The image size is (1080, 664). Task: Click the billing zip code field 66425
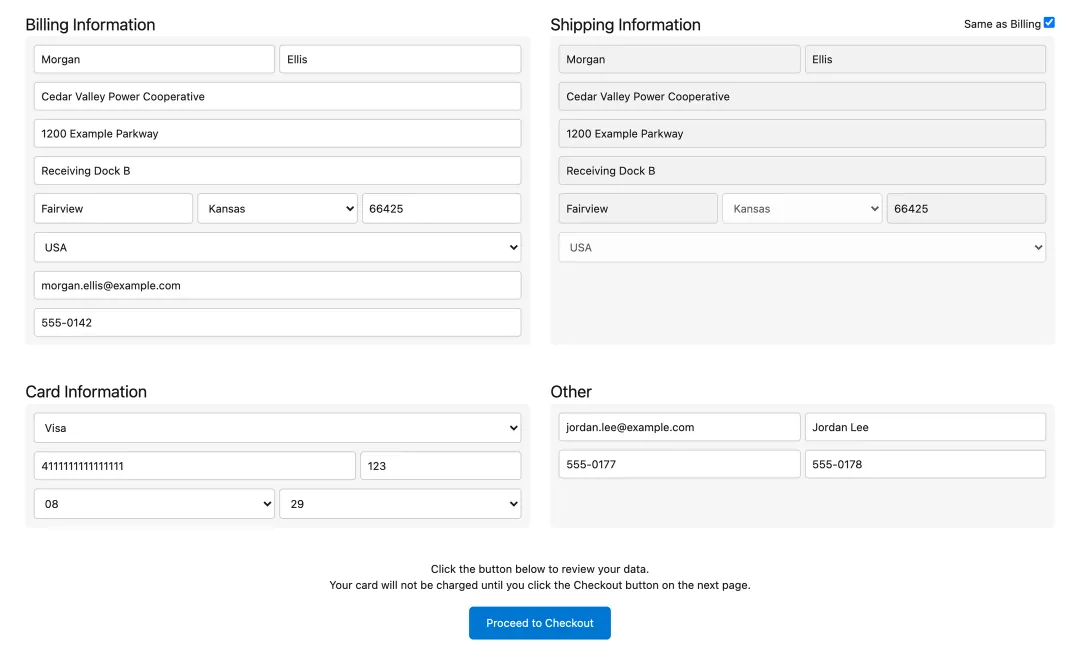pos(442,209)
